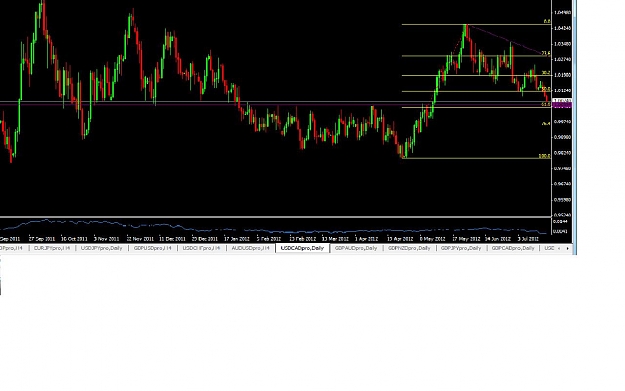Click the 1 Apr 2012 date label
The height and width of the screenshot is (391, 625).
pyautogui.click(x=366, y=239)
